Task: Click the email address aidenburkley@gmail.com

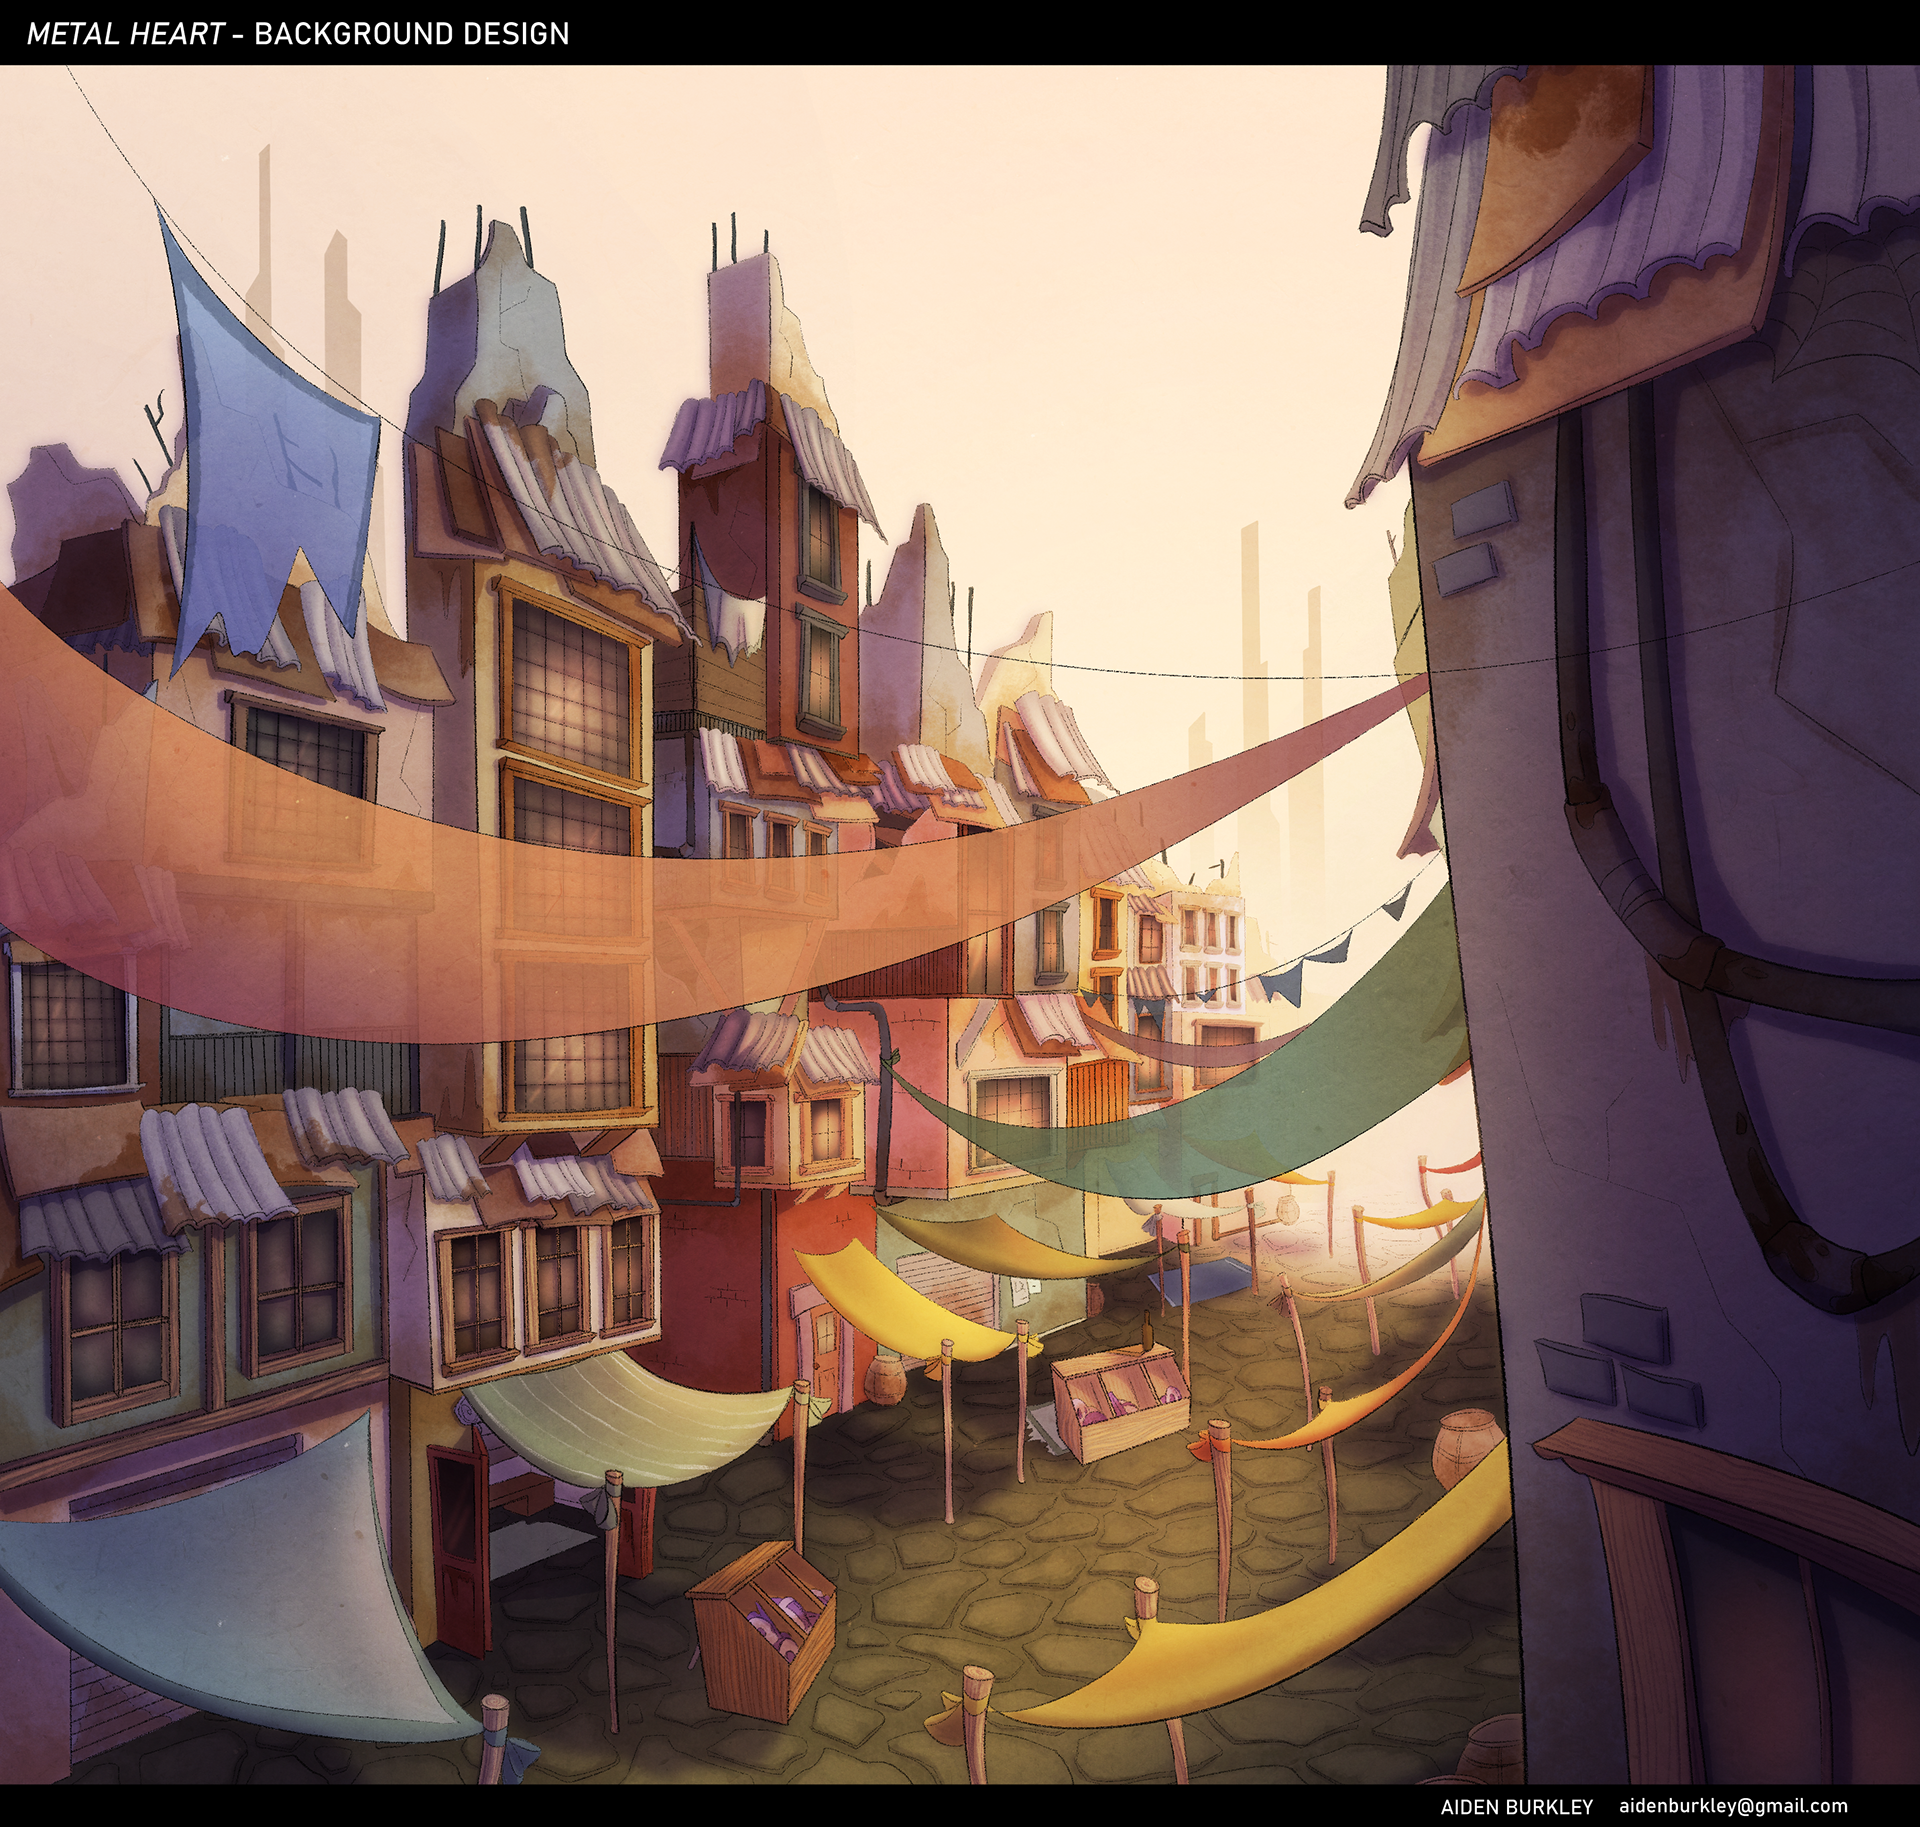Action: 1734,1806
